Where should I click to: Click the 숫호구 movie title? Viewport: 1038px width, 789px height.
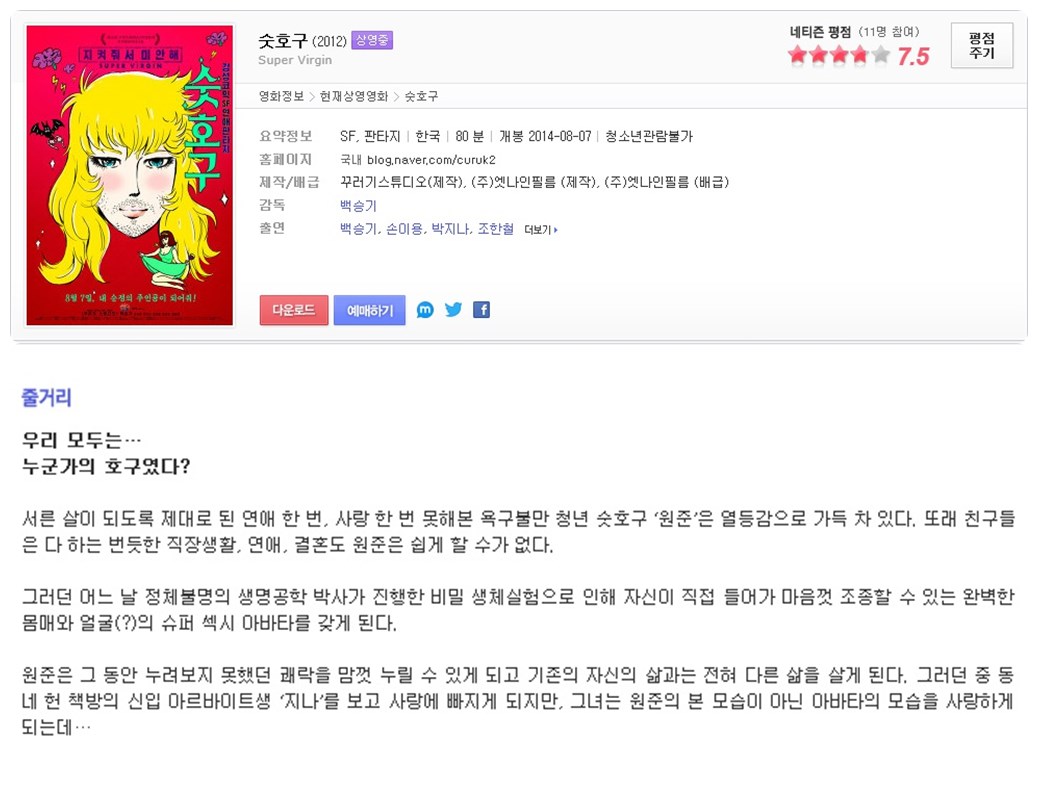(x=283, y=41)
